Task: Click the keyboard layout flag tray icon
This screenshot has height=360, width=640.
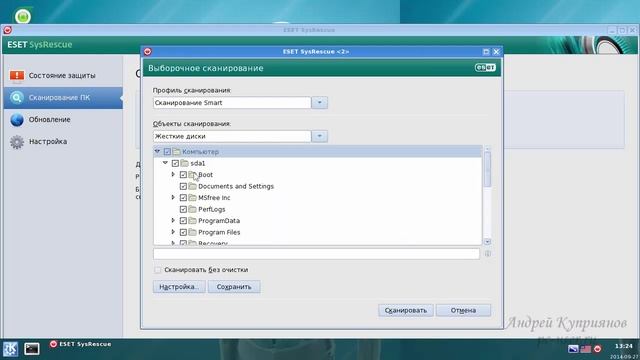Action: (x=586, y=349)
